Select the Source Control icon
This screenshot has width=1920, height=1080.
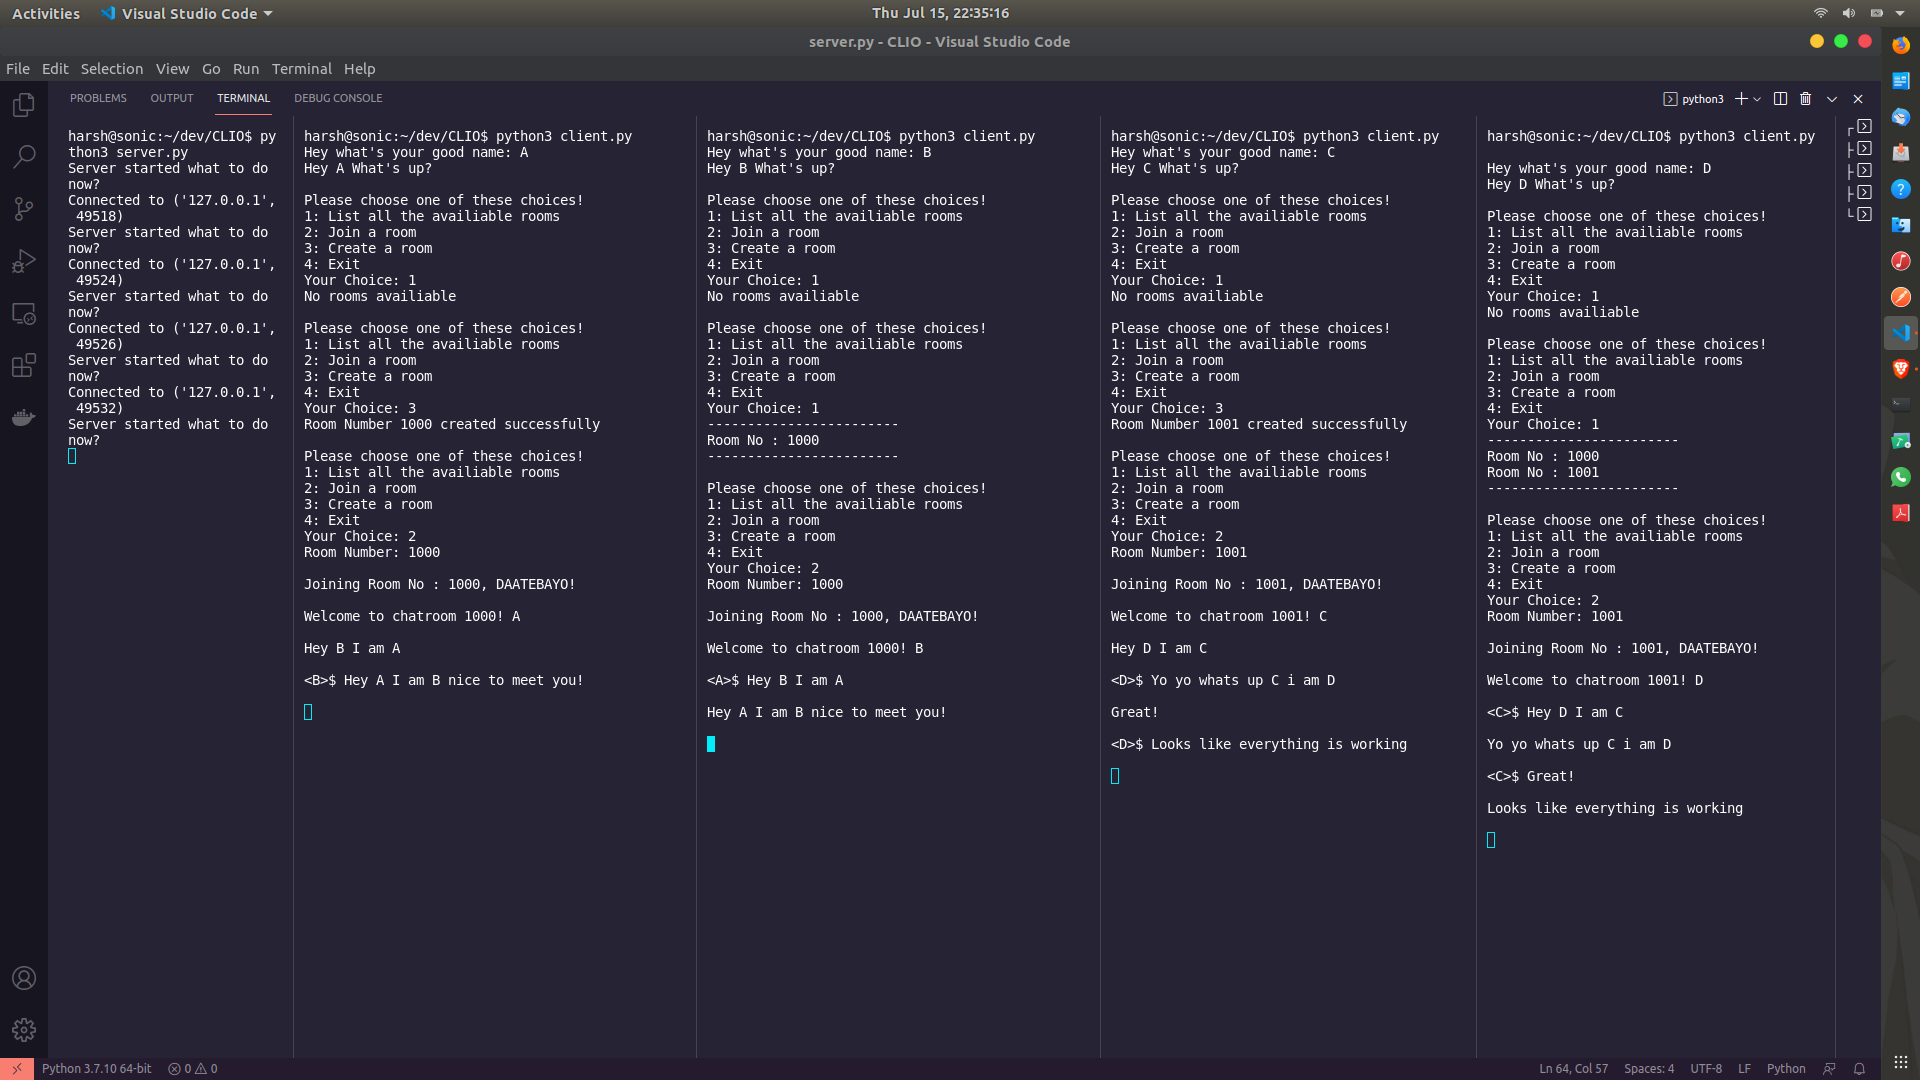click(24, 209)
